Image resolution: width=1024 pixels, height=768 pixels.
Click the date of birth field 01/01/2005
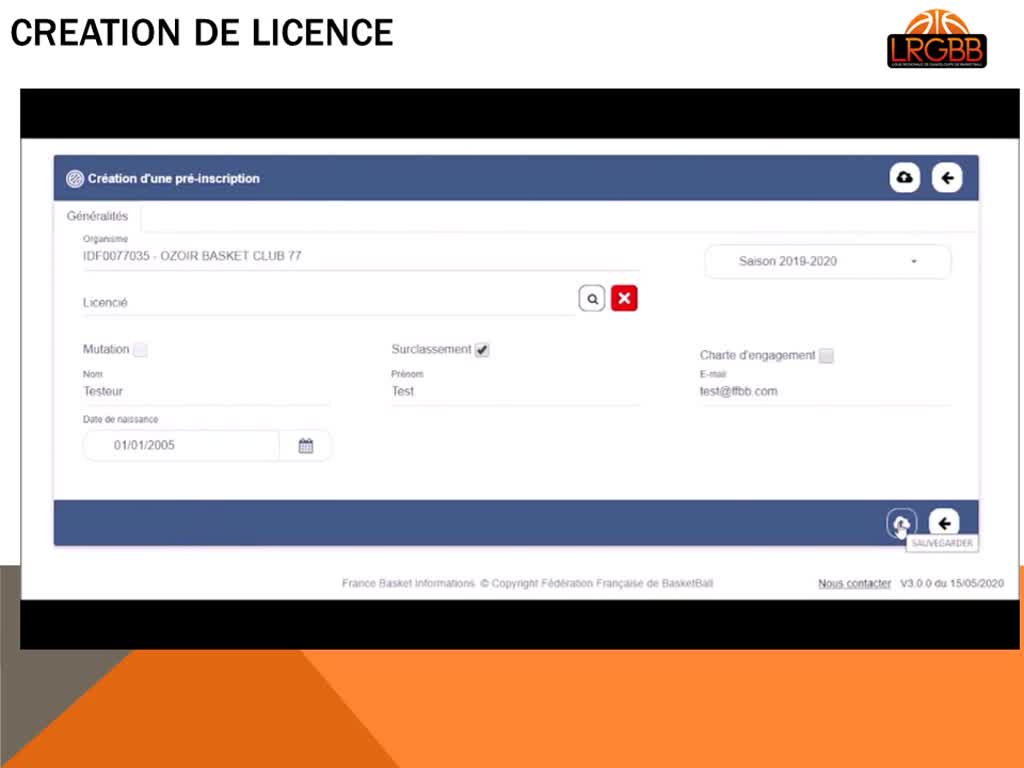(x=180, y=446)
